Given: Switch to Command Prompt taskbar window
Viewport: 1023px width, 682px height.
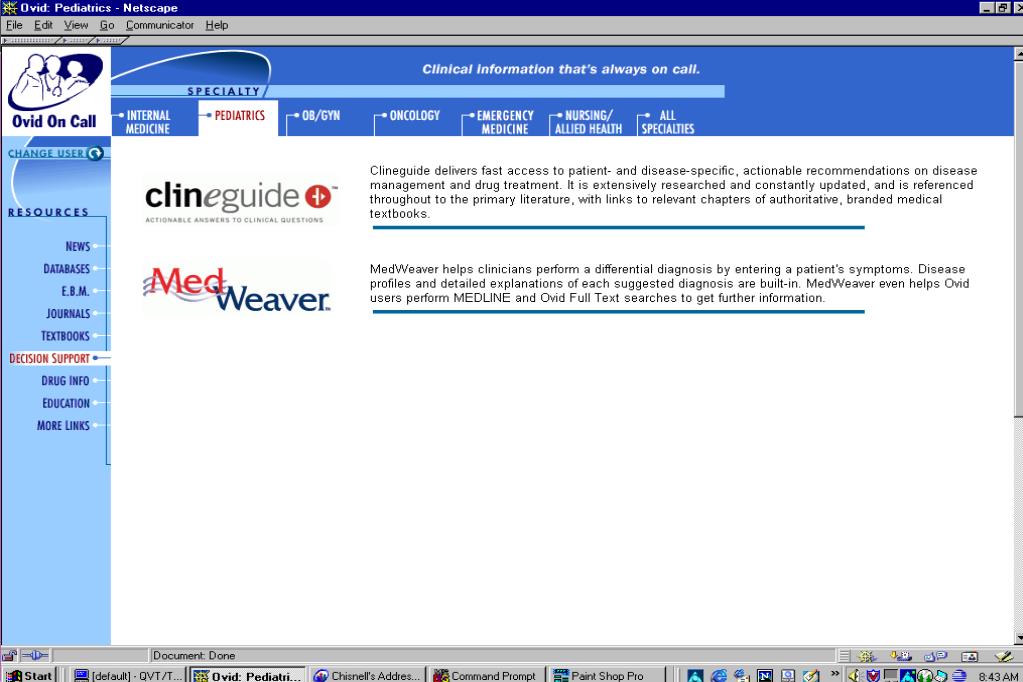Looking at the screenshot, I should tap(487, 675).
